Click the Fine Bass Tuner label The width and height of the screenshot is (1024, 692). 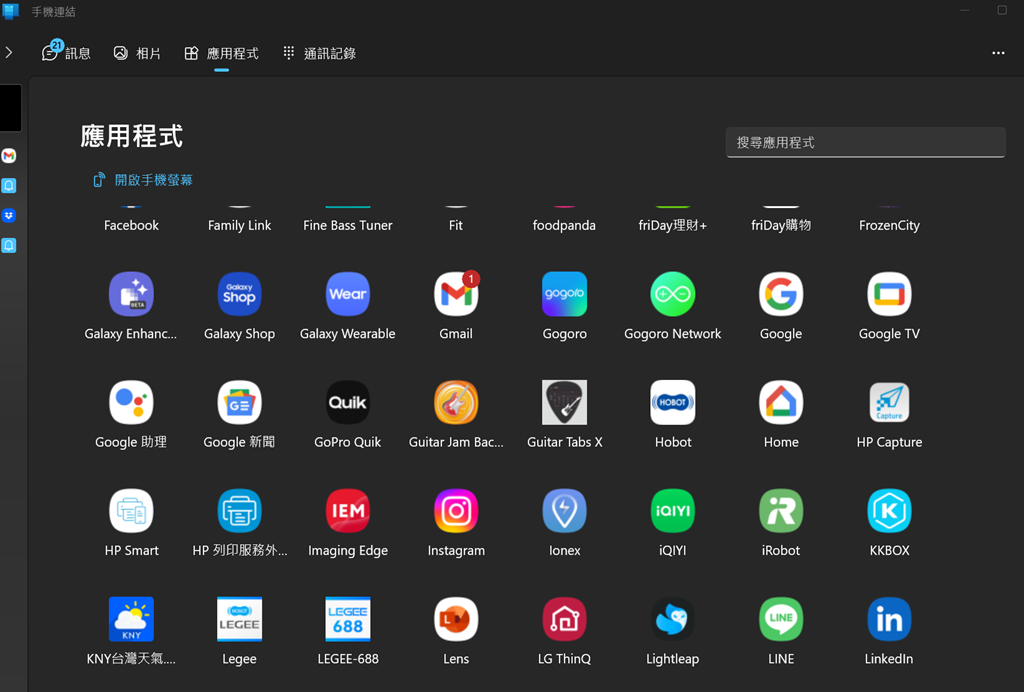coord(347,225)
